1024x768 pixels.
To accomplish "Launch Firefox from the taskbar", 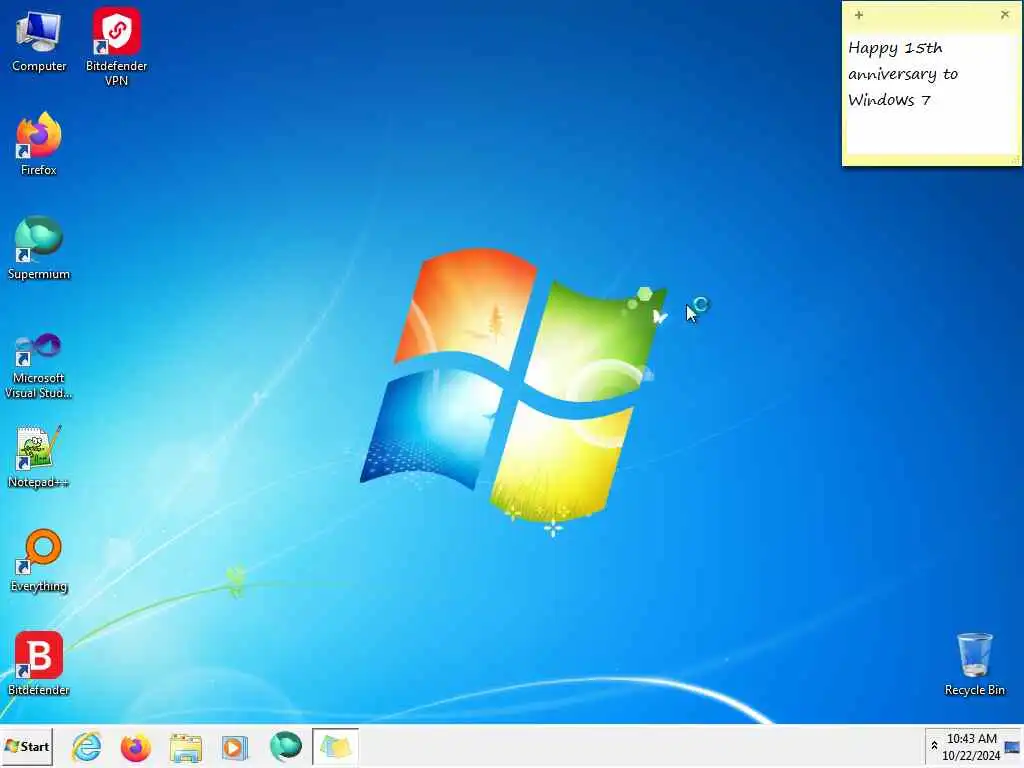I will tap(135, 746).
